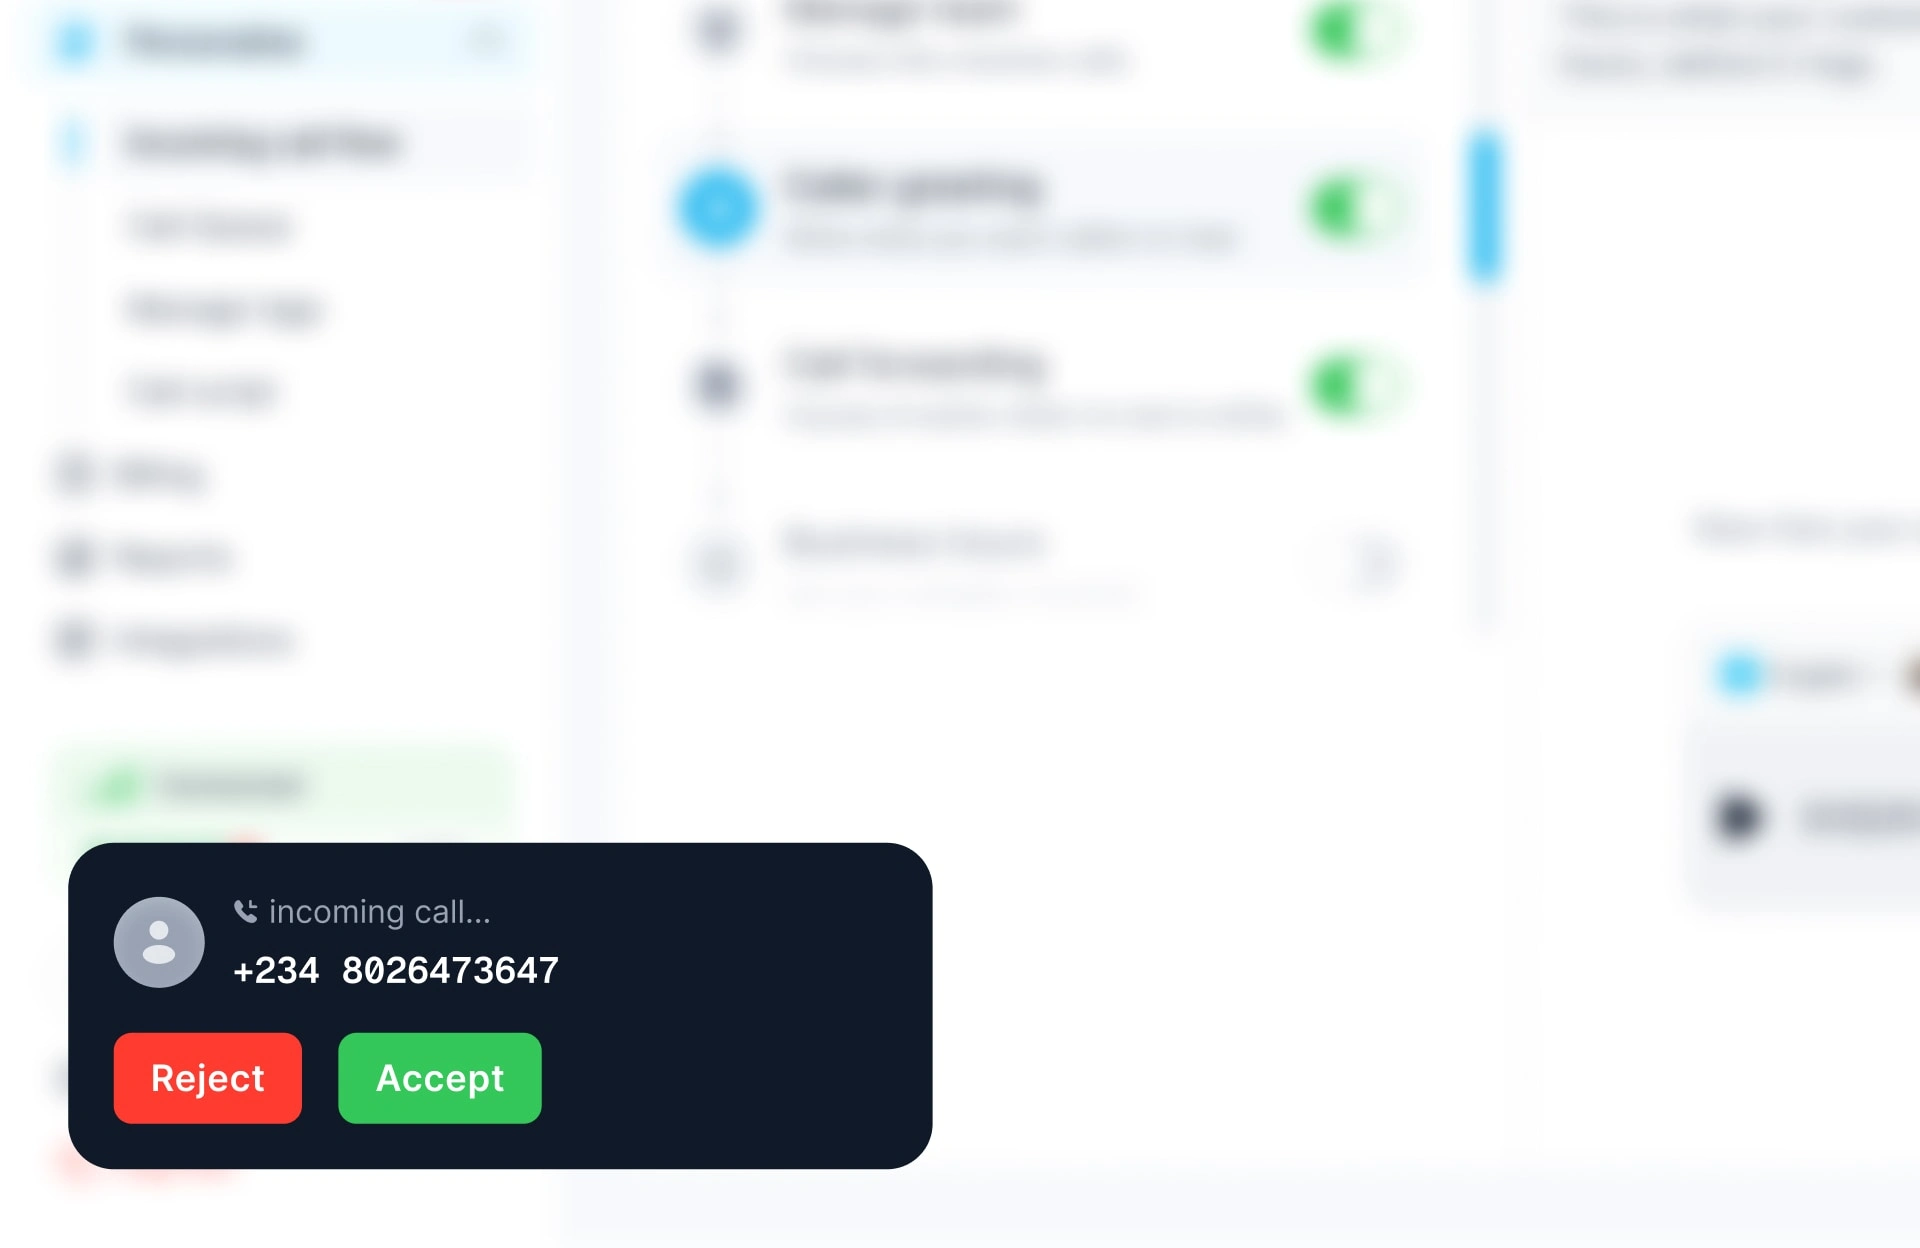Viewport: 1920px width, 1248px height.
Task: Click the dark circular icon below the blue one
Action: [x=718, y=385]
